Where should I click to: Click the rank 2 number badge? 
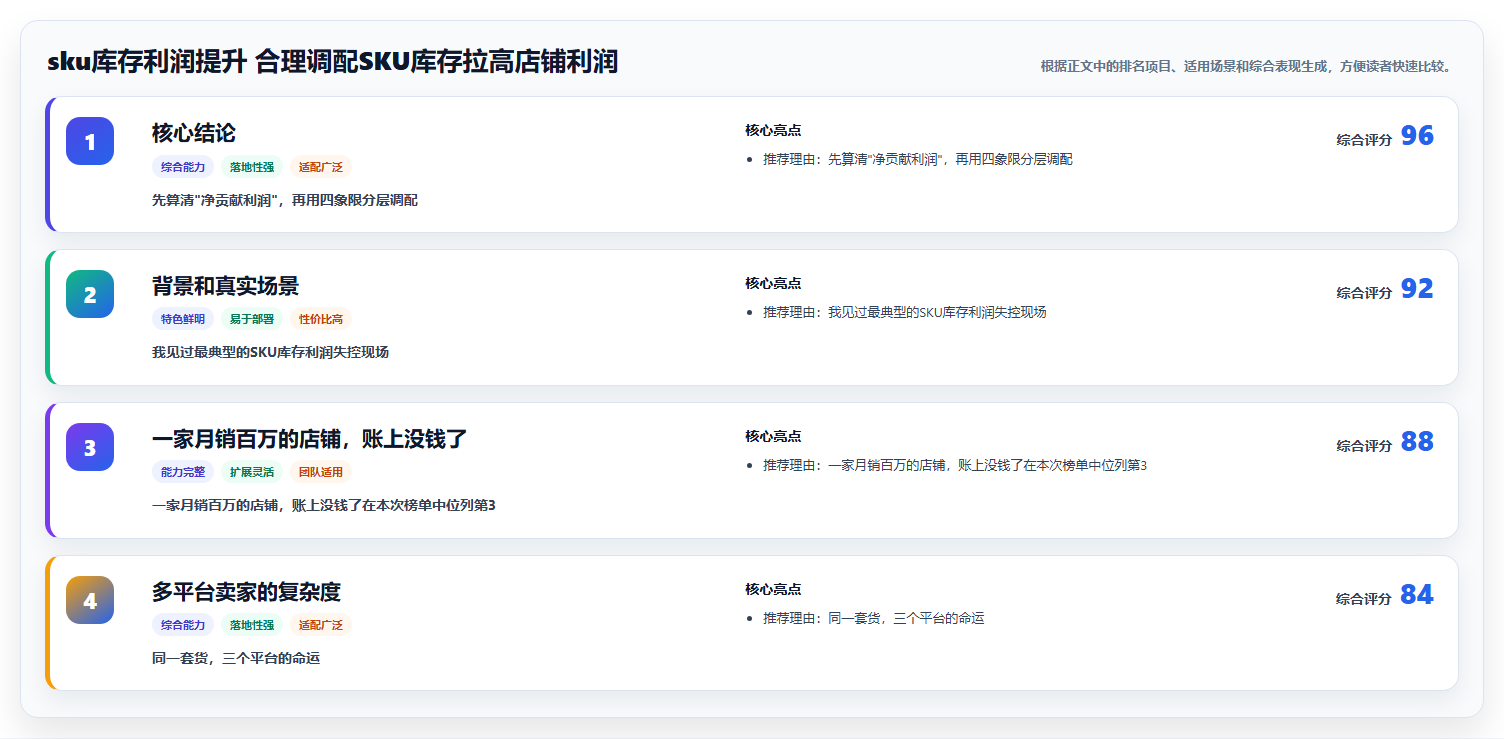click(x=90, y=294)
